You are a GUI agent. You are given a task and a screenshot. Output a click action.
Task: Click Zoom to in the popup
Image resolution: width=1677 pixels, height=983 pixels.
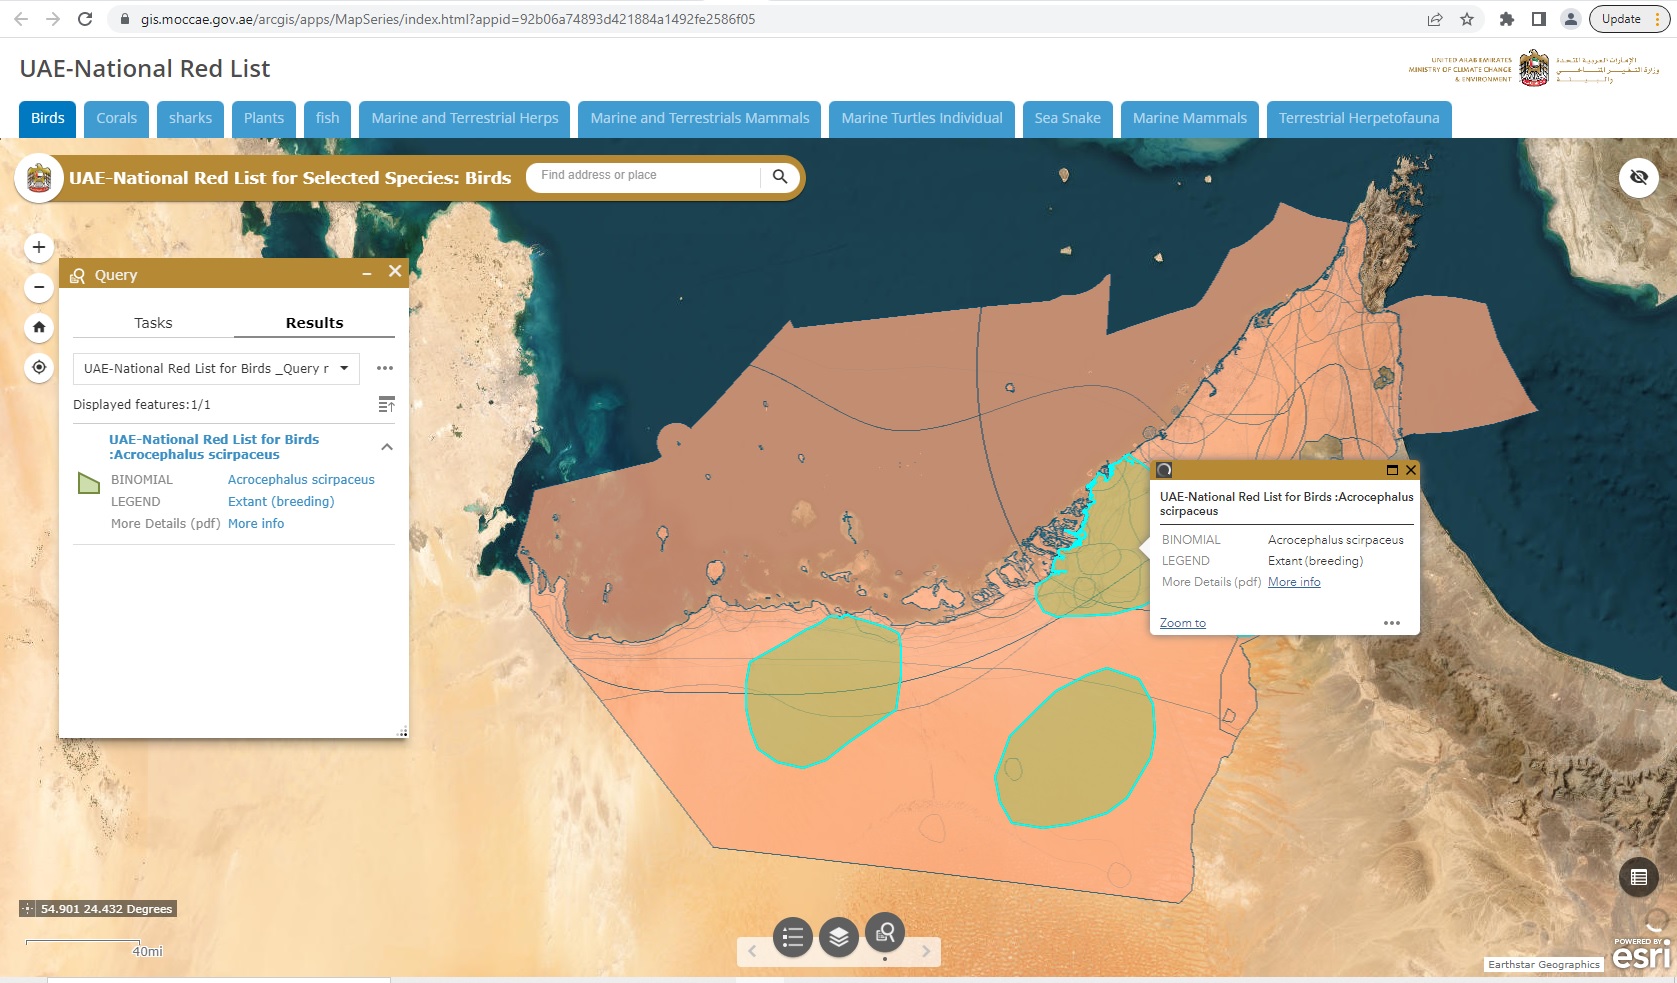1183,623
